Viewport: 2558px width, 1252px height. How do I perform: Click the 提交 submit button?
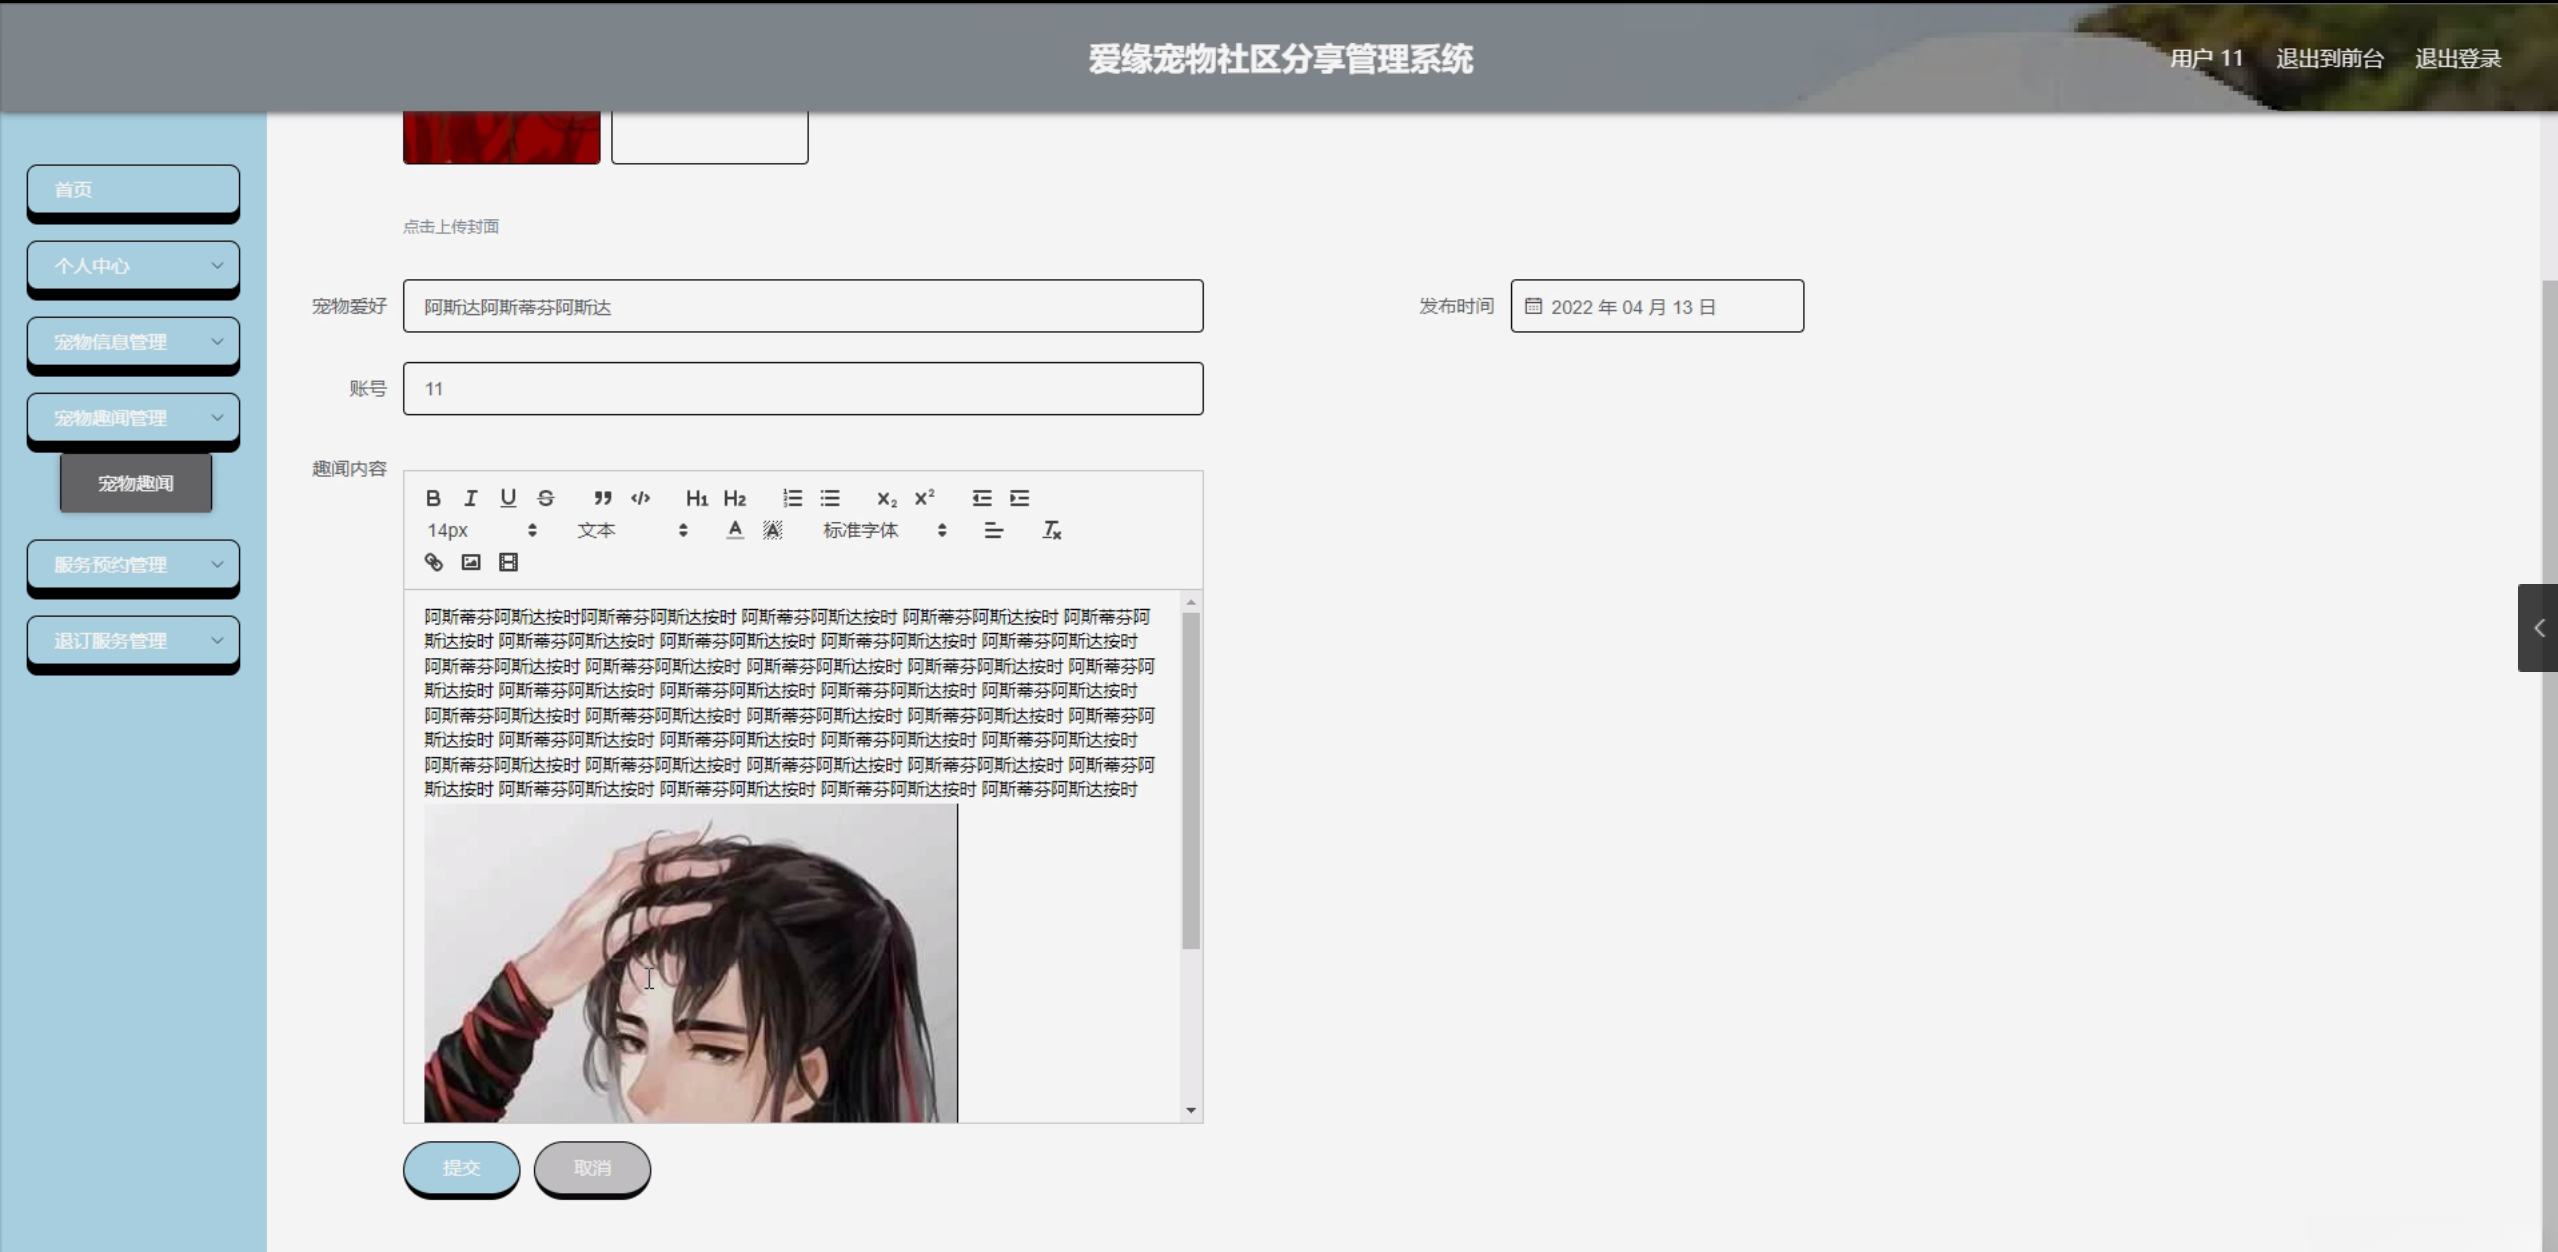[461, 1167]
